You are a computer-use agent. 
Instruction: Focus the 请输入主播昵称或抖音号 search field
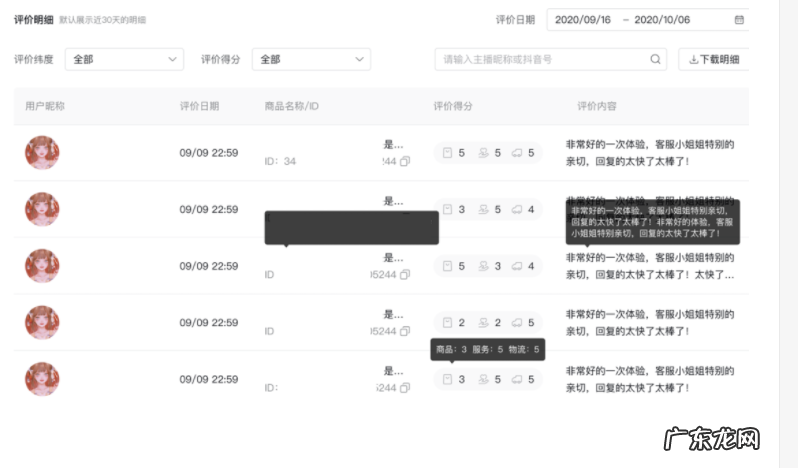coord(551,60)
